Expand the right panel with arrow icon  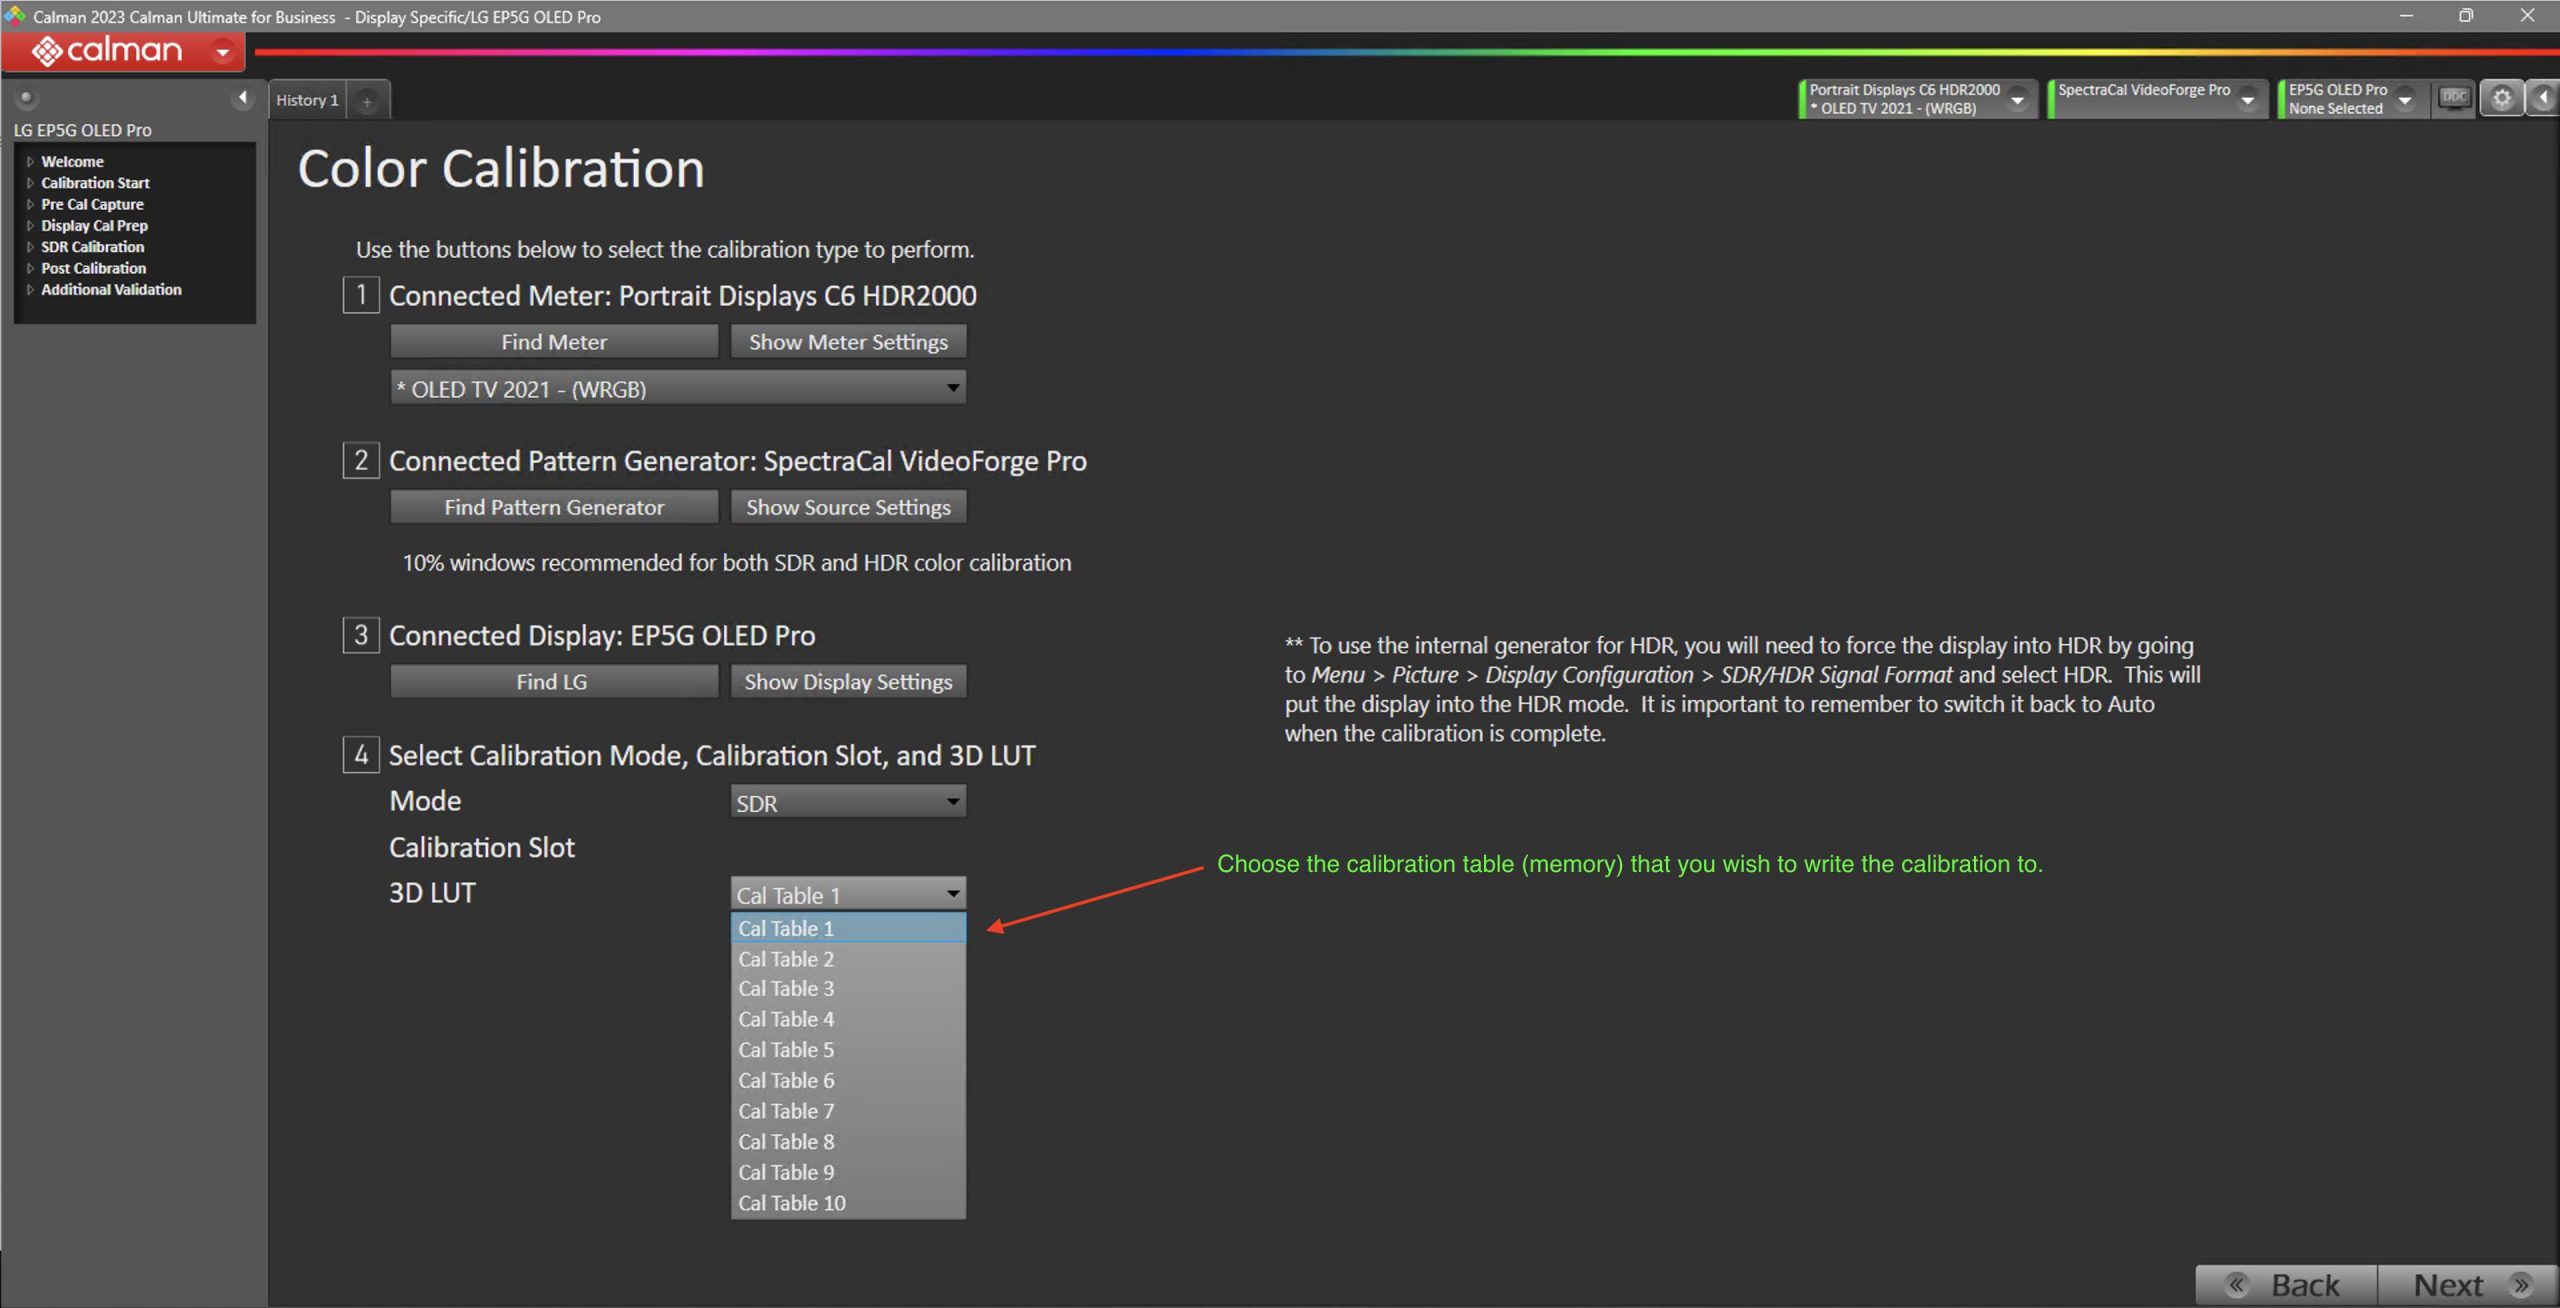[2543, 98]
